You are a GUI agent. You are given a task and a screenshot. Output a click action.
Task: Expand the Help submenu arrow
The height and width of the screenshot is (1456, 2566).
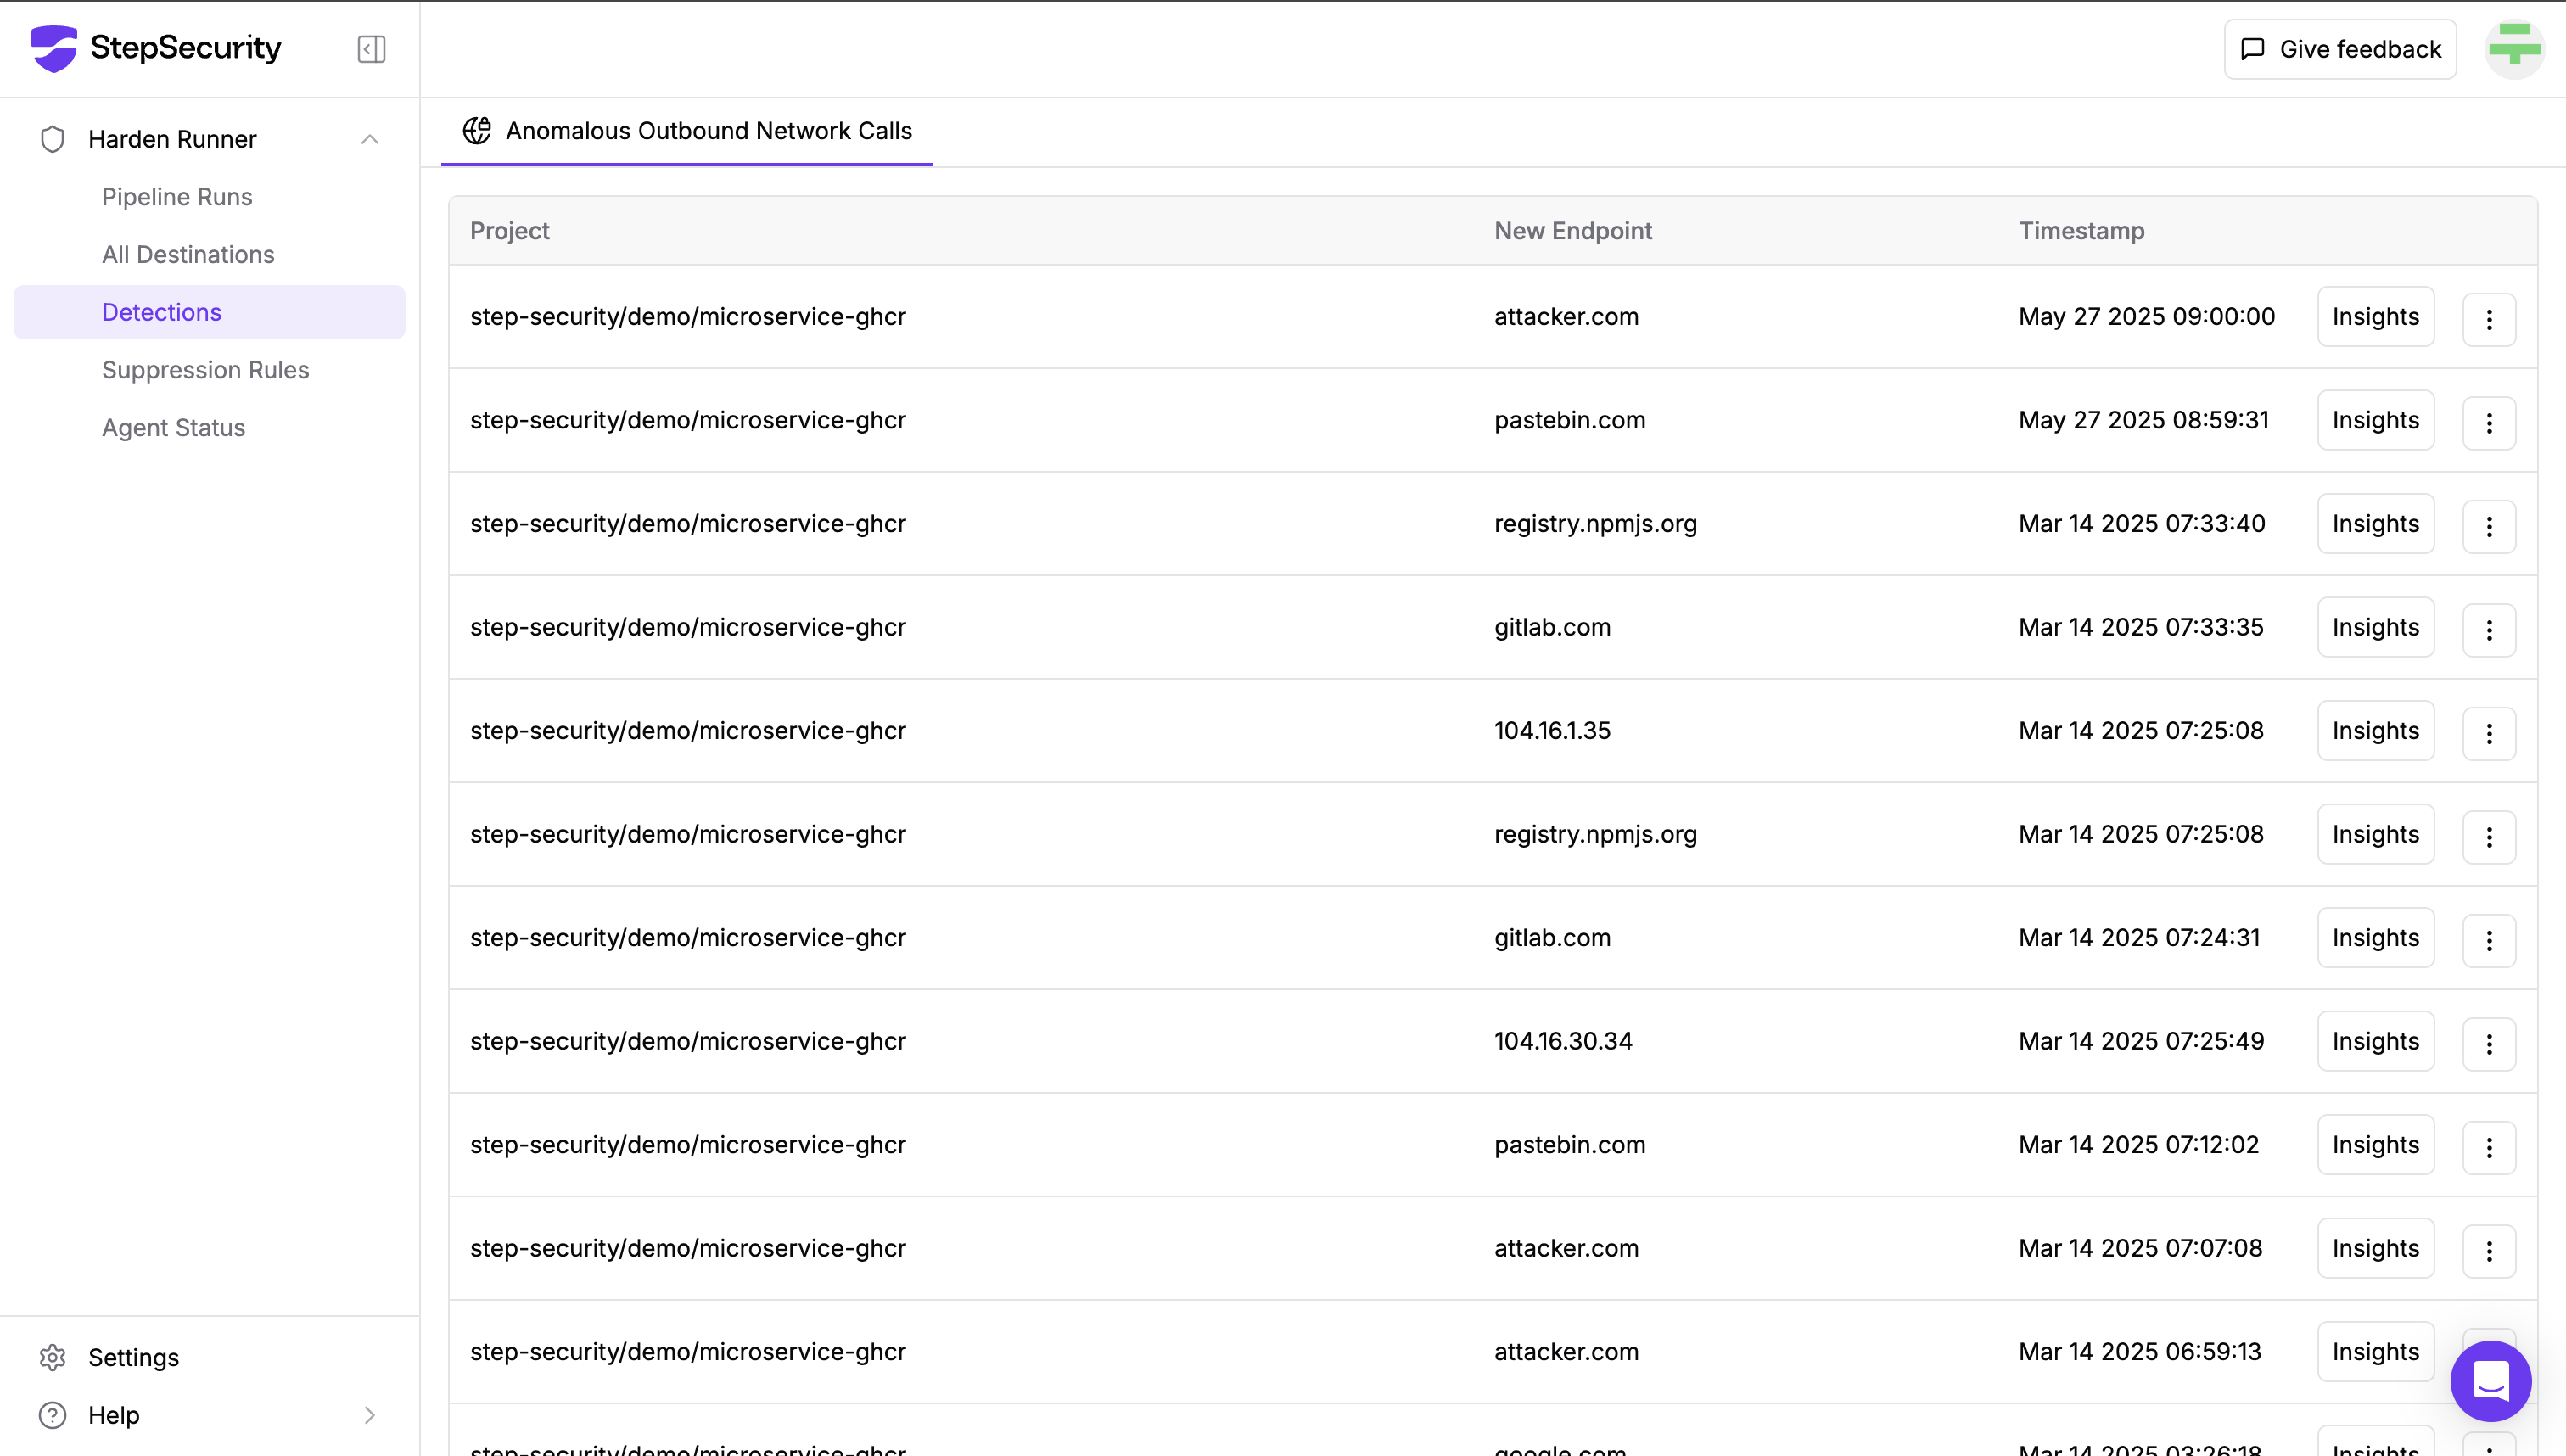tap(369, 1415)
